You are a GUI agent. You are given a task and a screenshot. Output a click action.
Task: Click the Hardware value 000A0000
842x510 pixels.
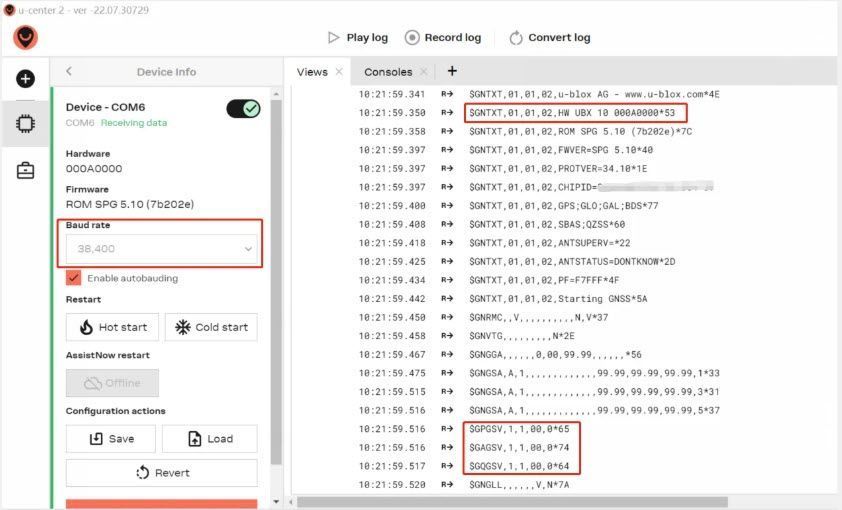tap(94, 169)
